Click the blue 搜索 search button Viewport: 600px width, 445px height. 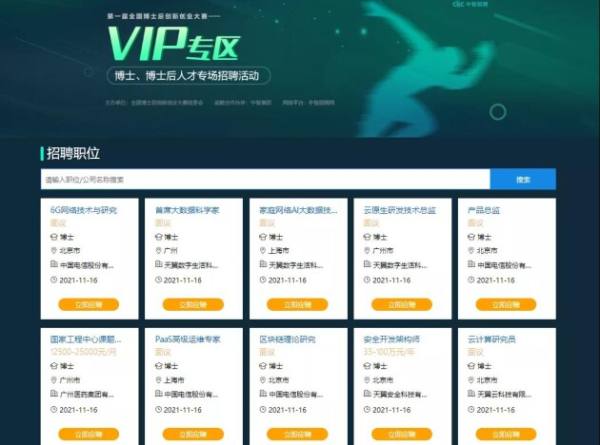coord(523,179)
